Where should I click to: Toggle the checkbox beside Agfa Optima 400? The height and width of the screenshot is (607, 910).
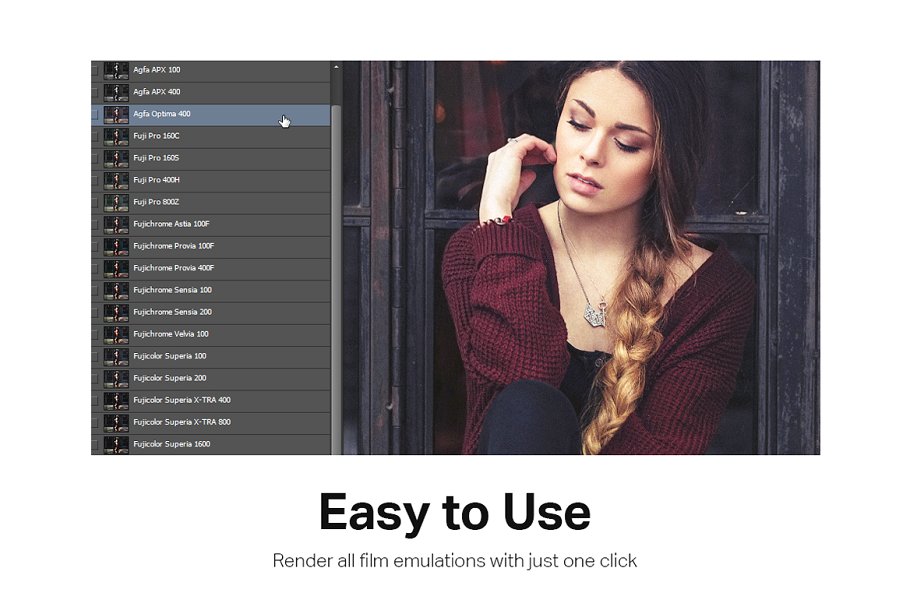[x=96, y=114]
